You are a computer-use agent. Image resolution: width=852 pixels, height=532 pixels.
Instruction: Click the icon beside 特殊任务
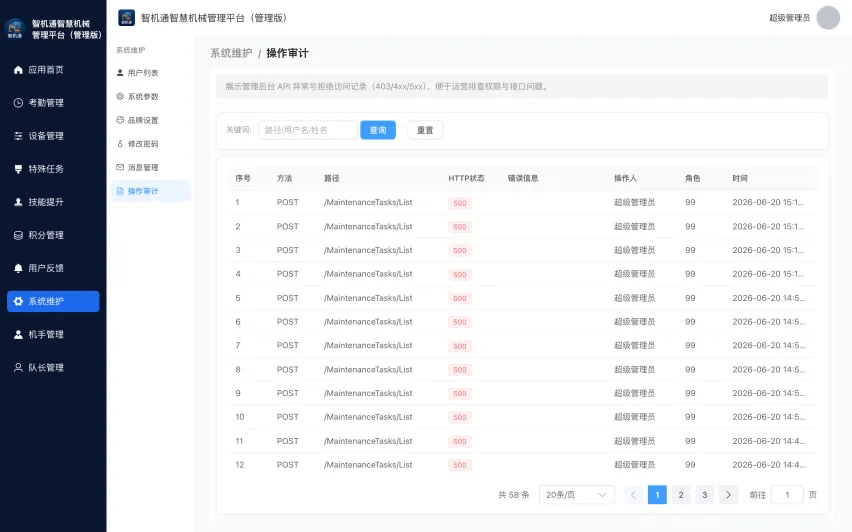[x=18, y=169]
